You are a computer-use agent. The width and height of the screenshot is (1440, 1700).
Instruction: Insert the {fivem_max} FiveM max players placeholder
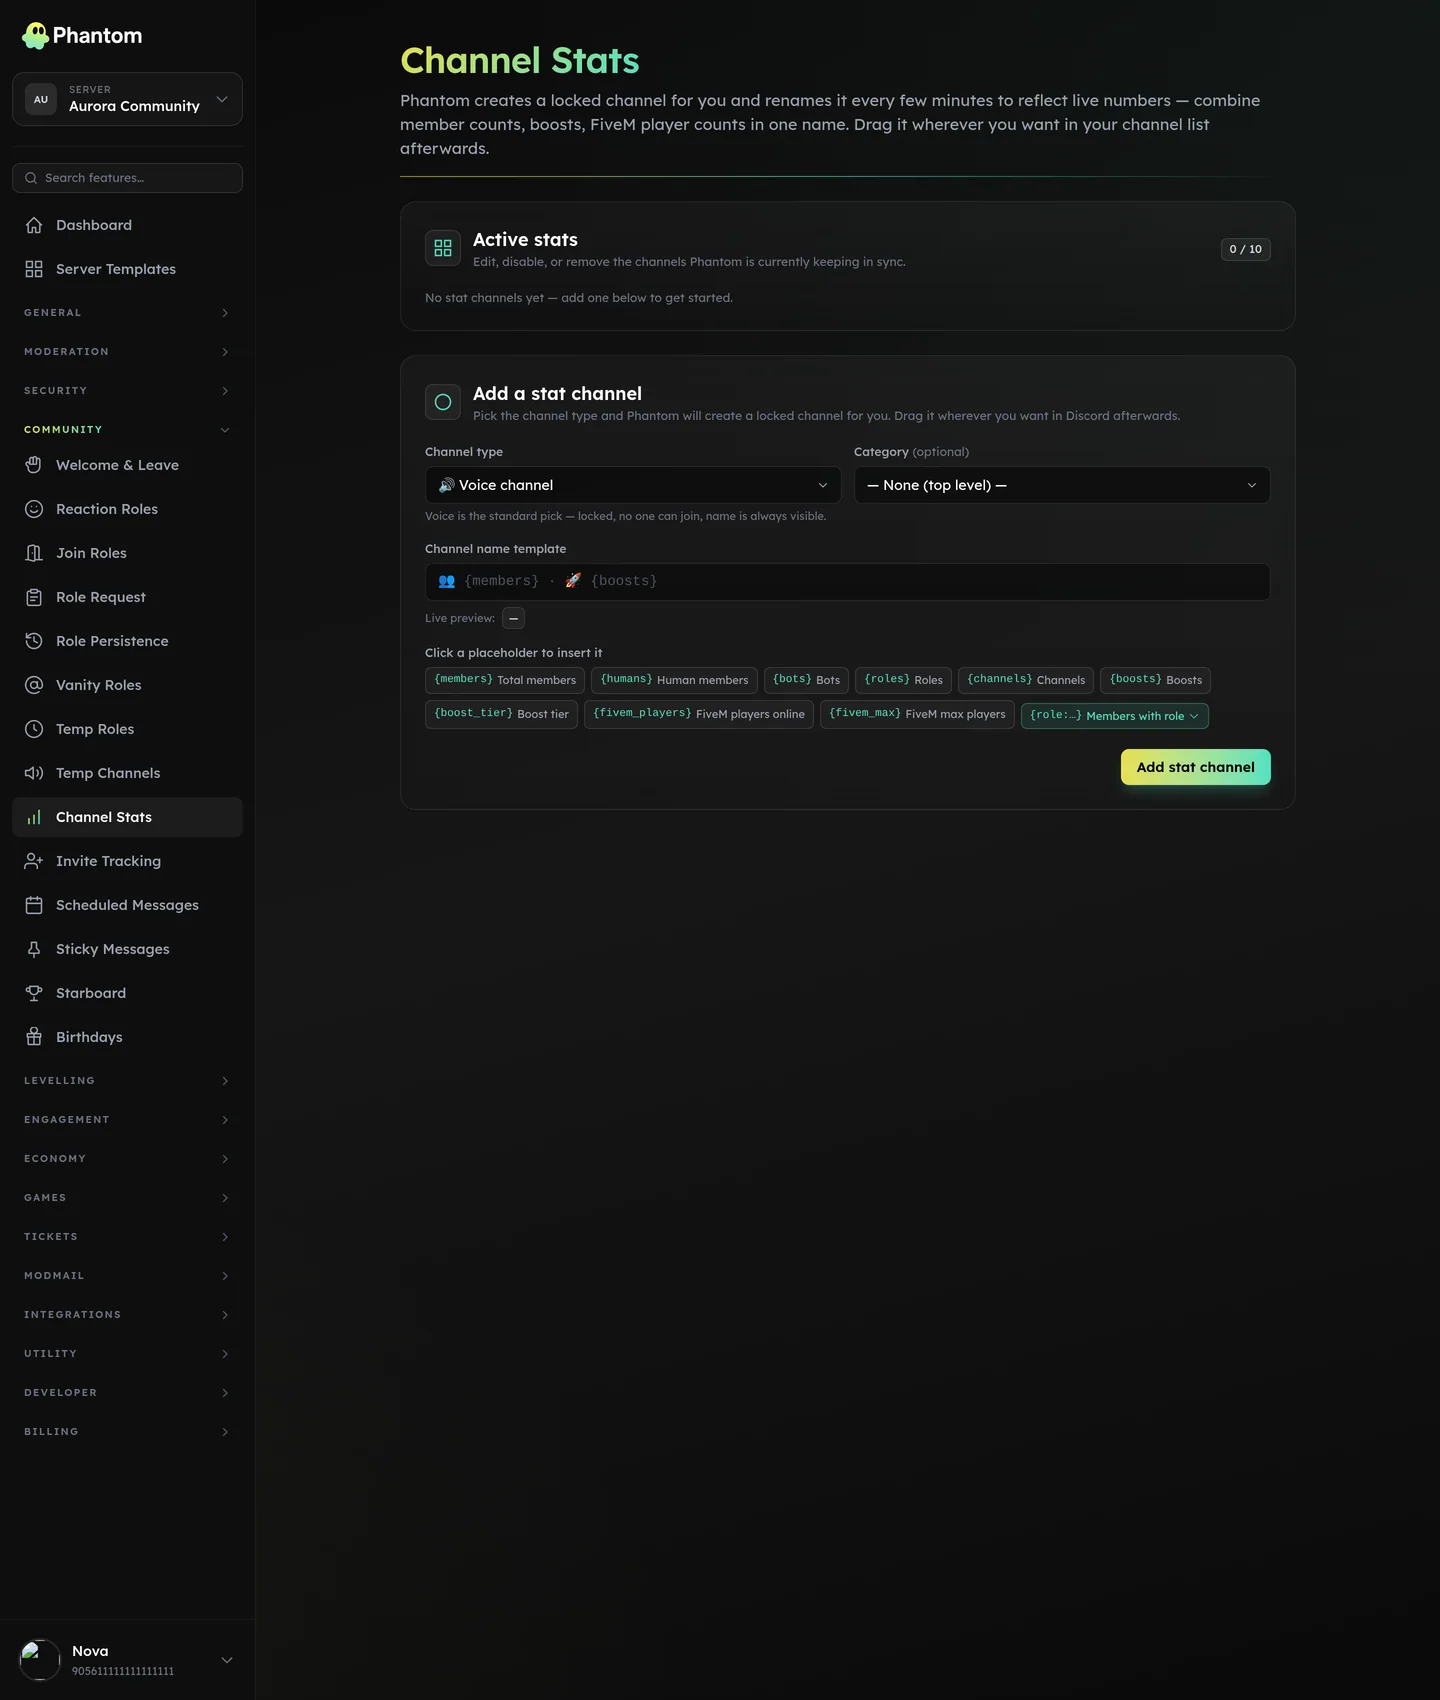917,714
